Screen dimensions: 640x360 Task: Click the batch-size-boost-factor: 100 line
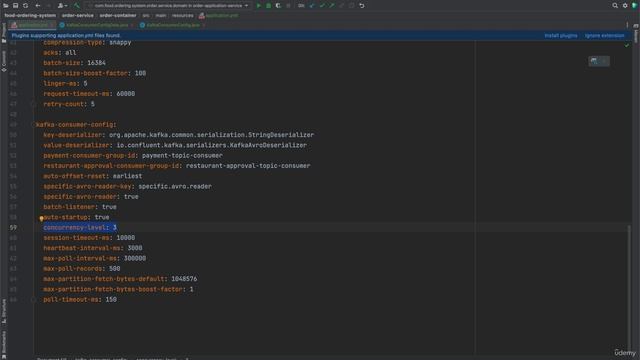[x=94, y=73]
